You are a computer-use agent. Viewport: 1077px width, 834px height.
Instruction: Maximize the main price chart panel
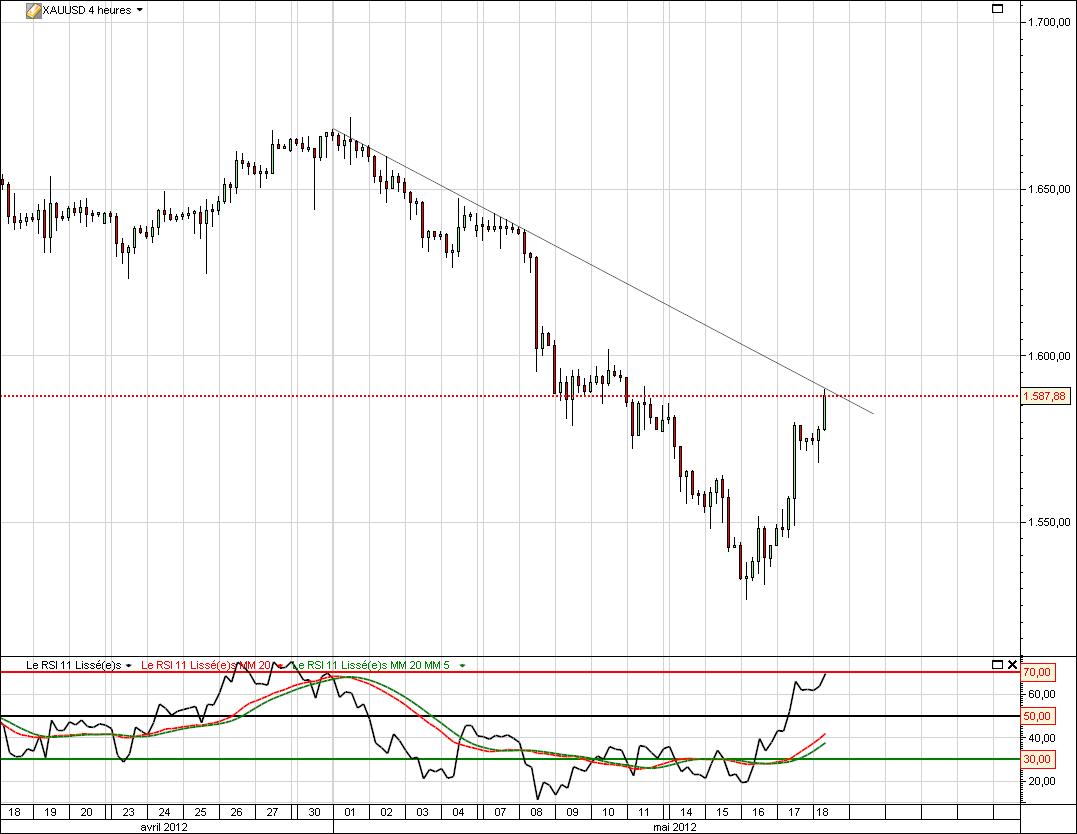tap(997, 9)
